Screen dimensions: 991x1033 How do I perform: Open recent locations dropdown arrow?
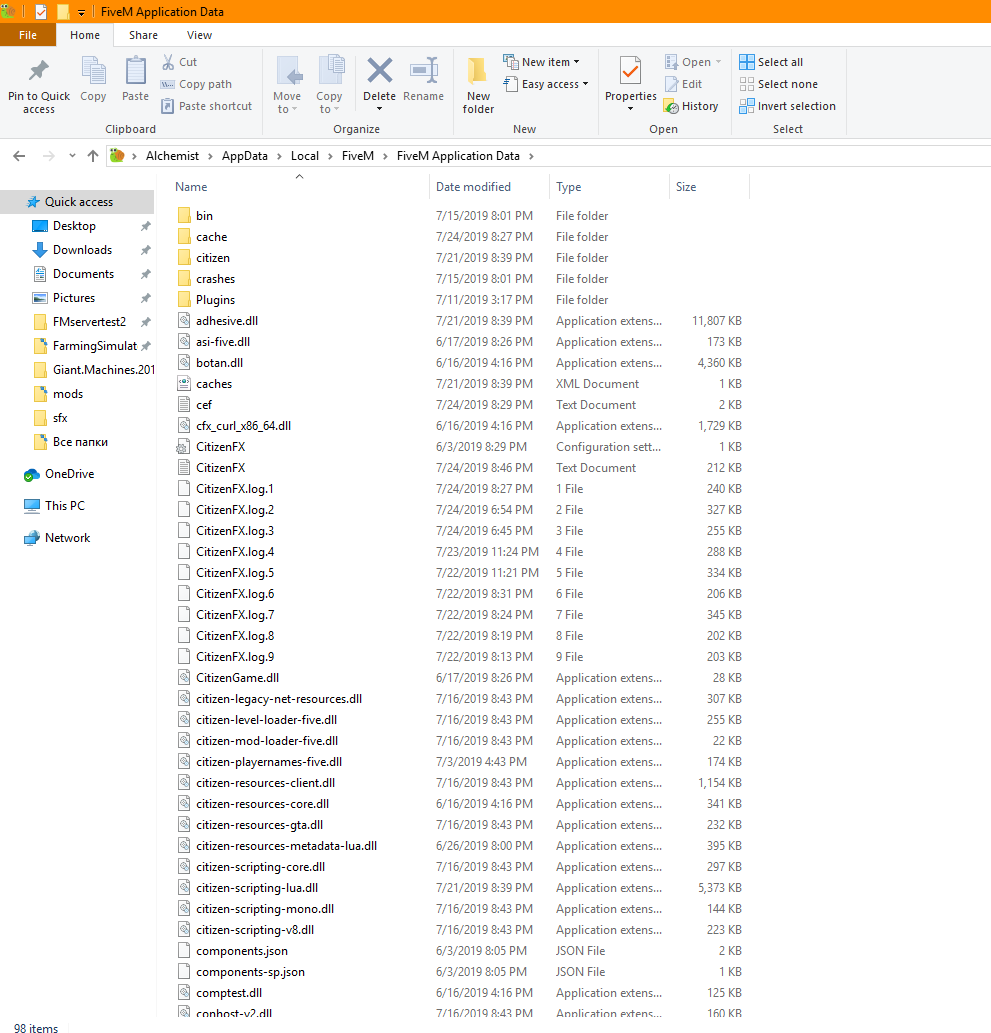72,156
